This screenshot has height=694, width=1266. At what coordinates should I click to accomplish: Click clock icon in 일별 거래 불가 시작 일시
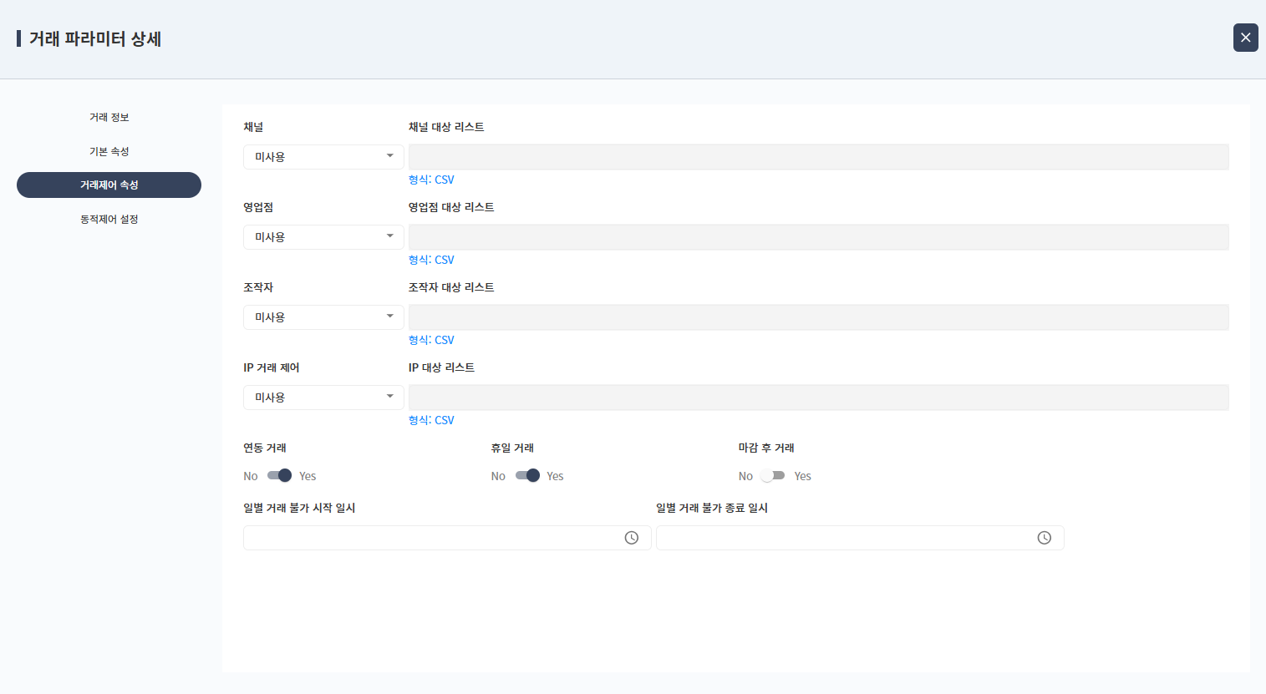(x=631, y=538)
